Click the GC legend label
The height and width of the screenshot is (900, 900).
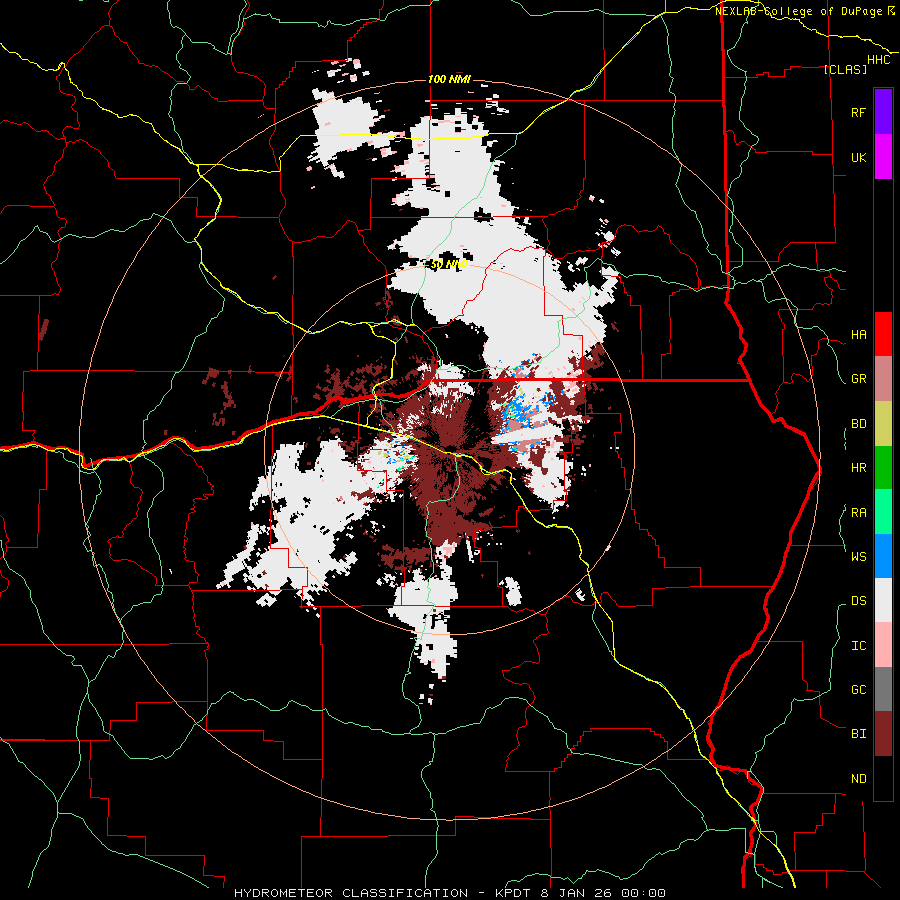858,690
